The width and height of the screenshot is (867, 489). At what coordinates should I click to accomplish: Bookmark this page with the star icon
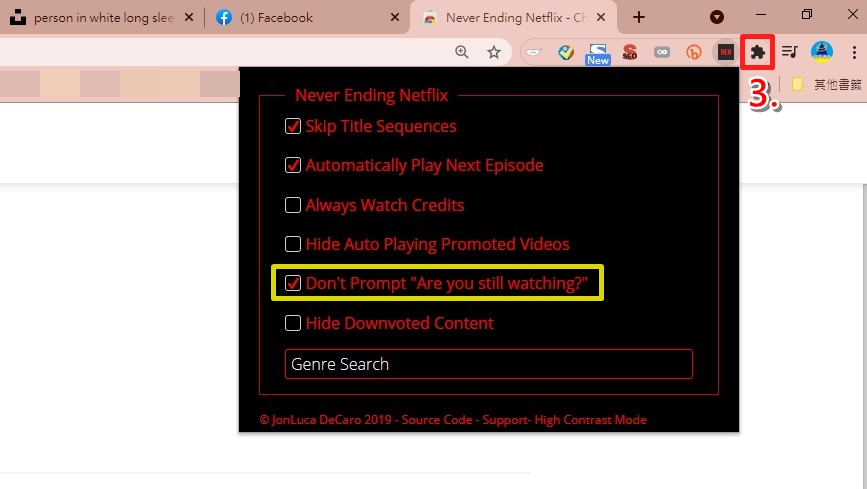click(494, 52)
